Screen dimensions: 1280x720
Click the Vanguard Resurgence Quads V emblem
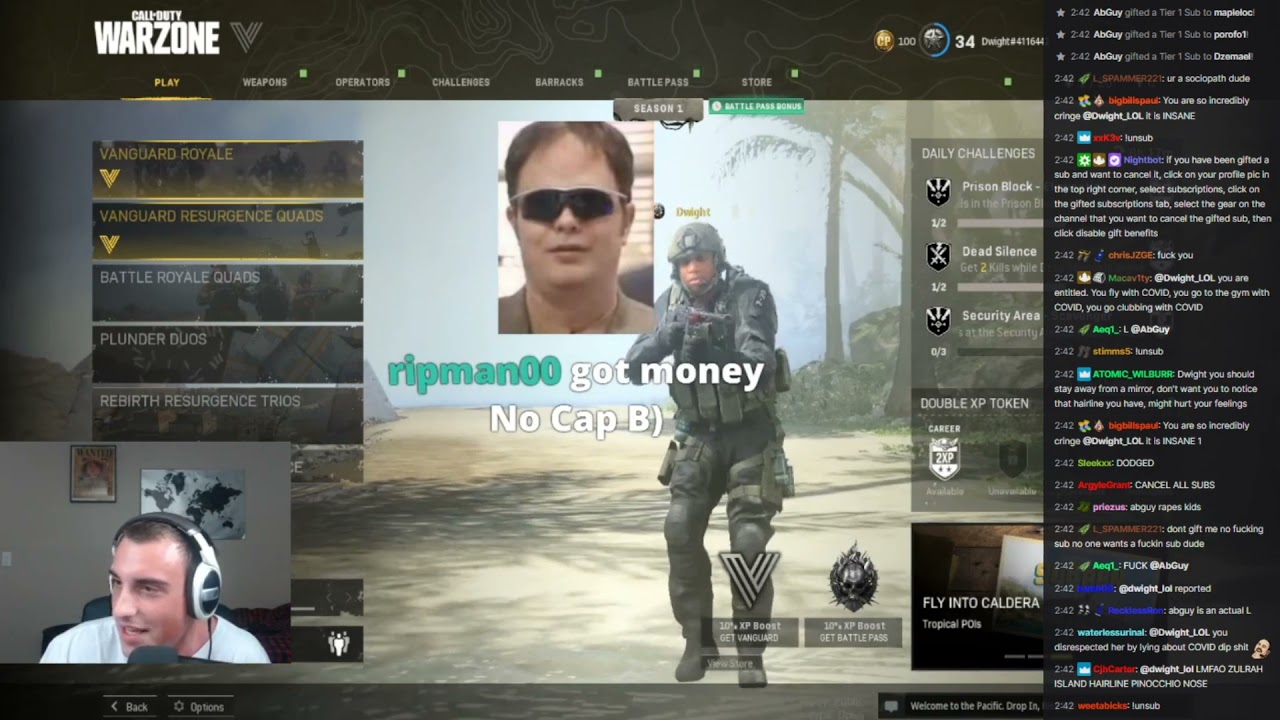point(110,243)
